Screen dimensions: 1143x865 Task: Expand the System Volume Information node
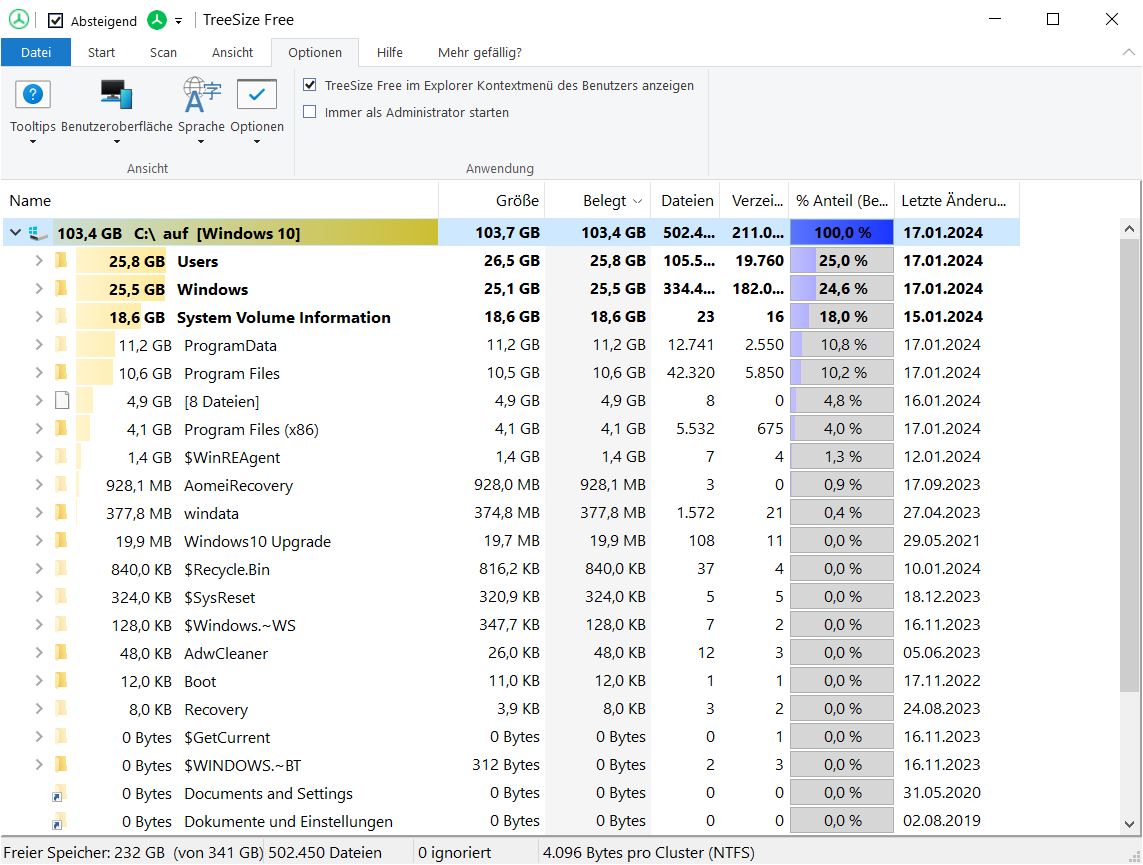pyautogui.click(x=39, y=316)
